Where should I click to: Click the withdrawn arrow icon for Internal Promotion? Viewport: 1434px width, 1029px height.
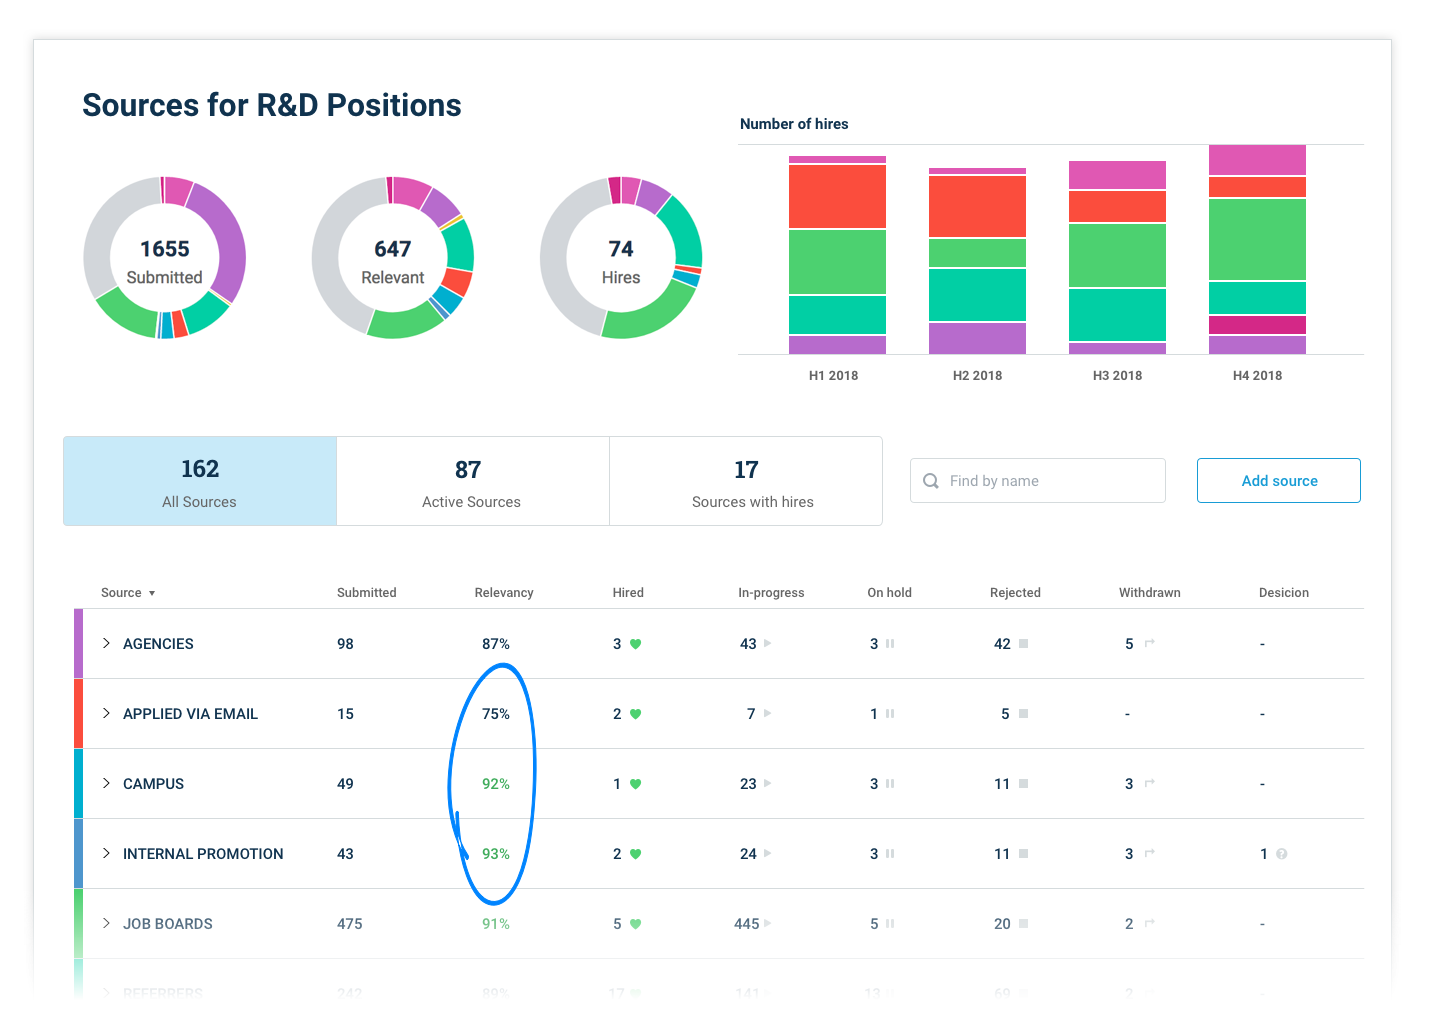coord(1150,854)
